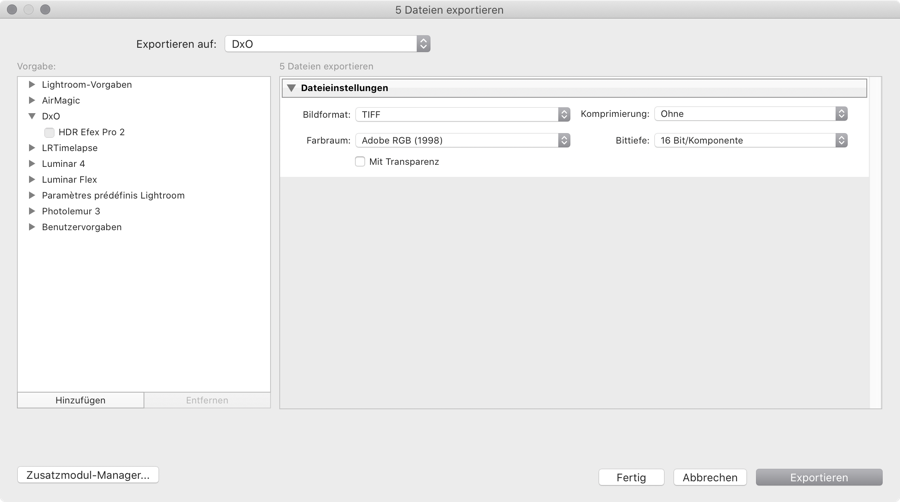Expand the Luminar 4 preset folder
This screenshot has height=502, width=900.
32,164
